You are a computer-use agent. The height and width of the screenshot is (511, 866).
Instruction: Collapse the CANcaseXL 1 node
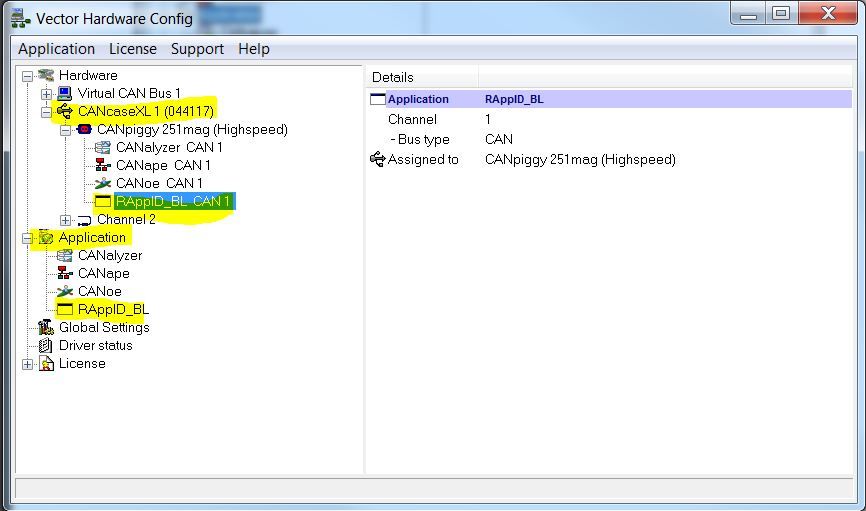[46, 112]
